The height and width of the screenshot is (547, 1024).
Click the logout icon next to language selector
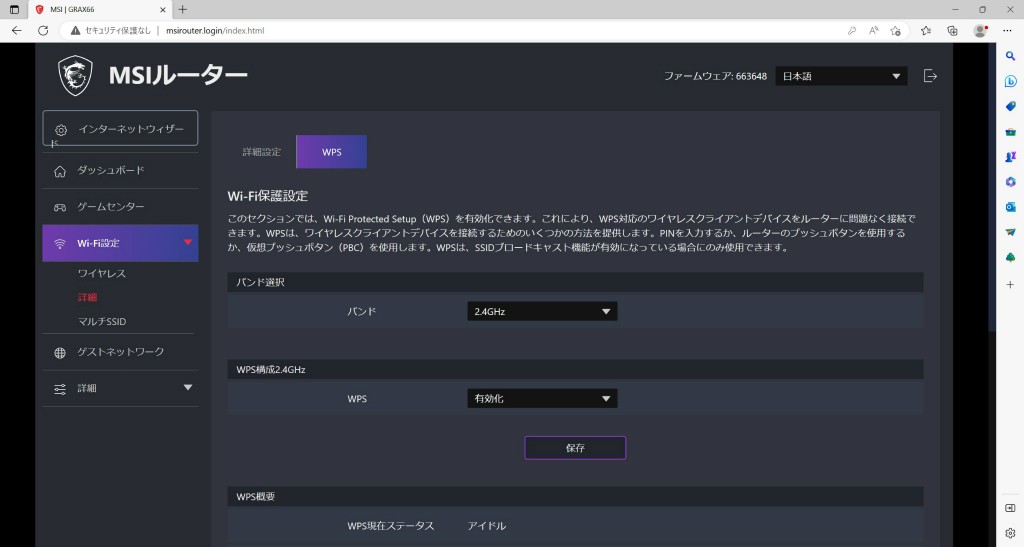930,76
